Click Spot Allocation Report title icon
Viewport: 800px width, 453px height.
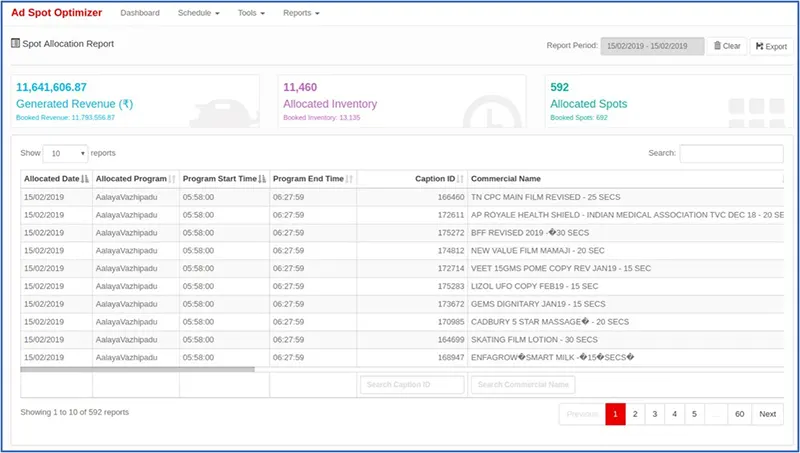(15, 44)
